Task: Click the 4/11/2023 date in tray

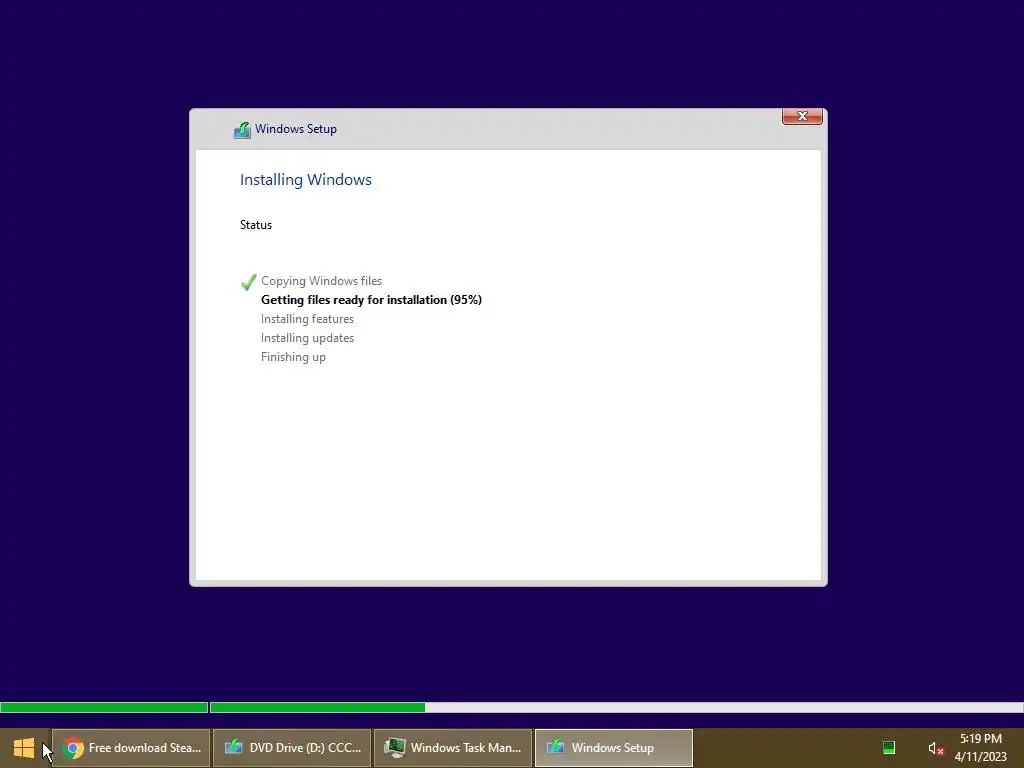Action: [x=980, y=757]
